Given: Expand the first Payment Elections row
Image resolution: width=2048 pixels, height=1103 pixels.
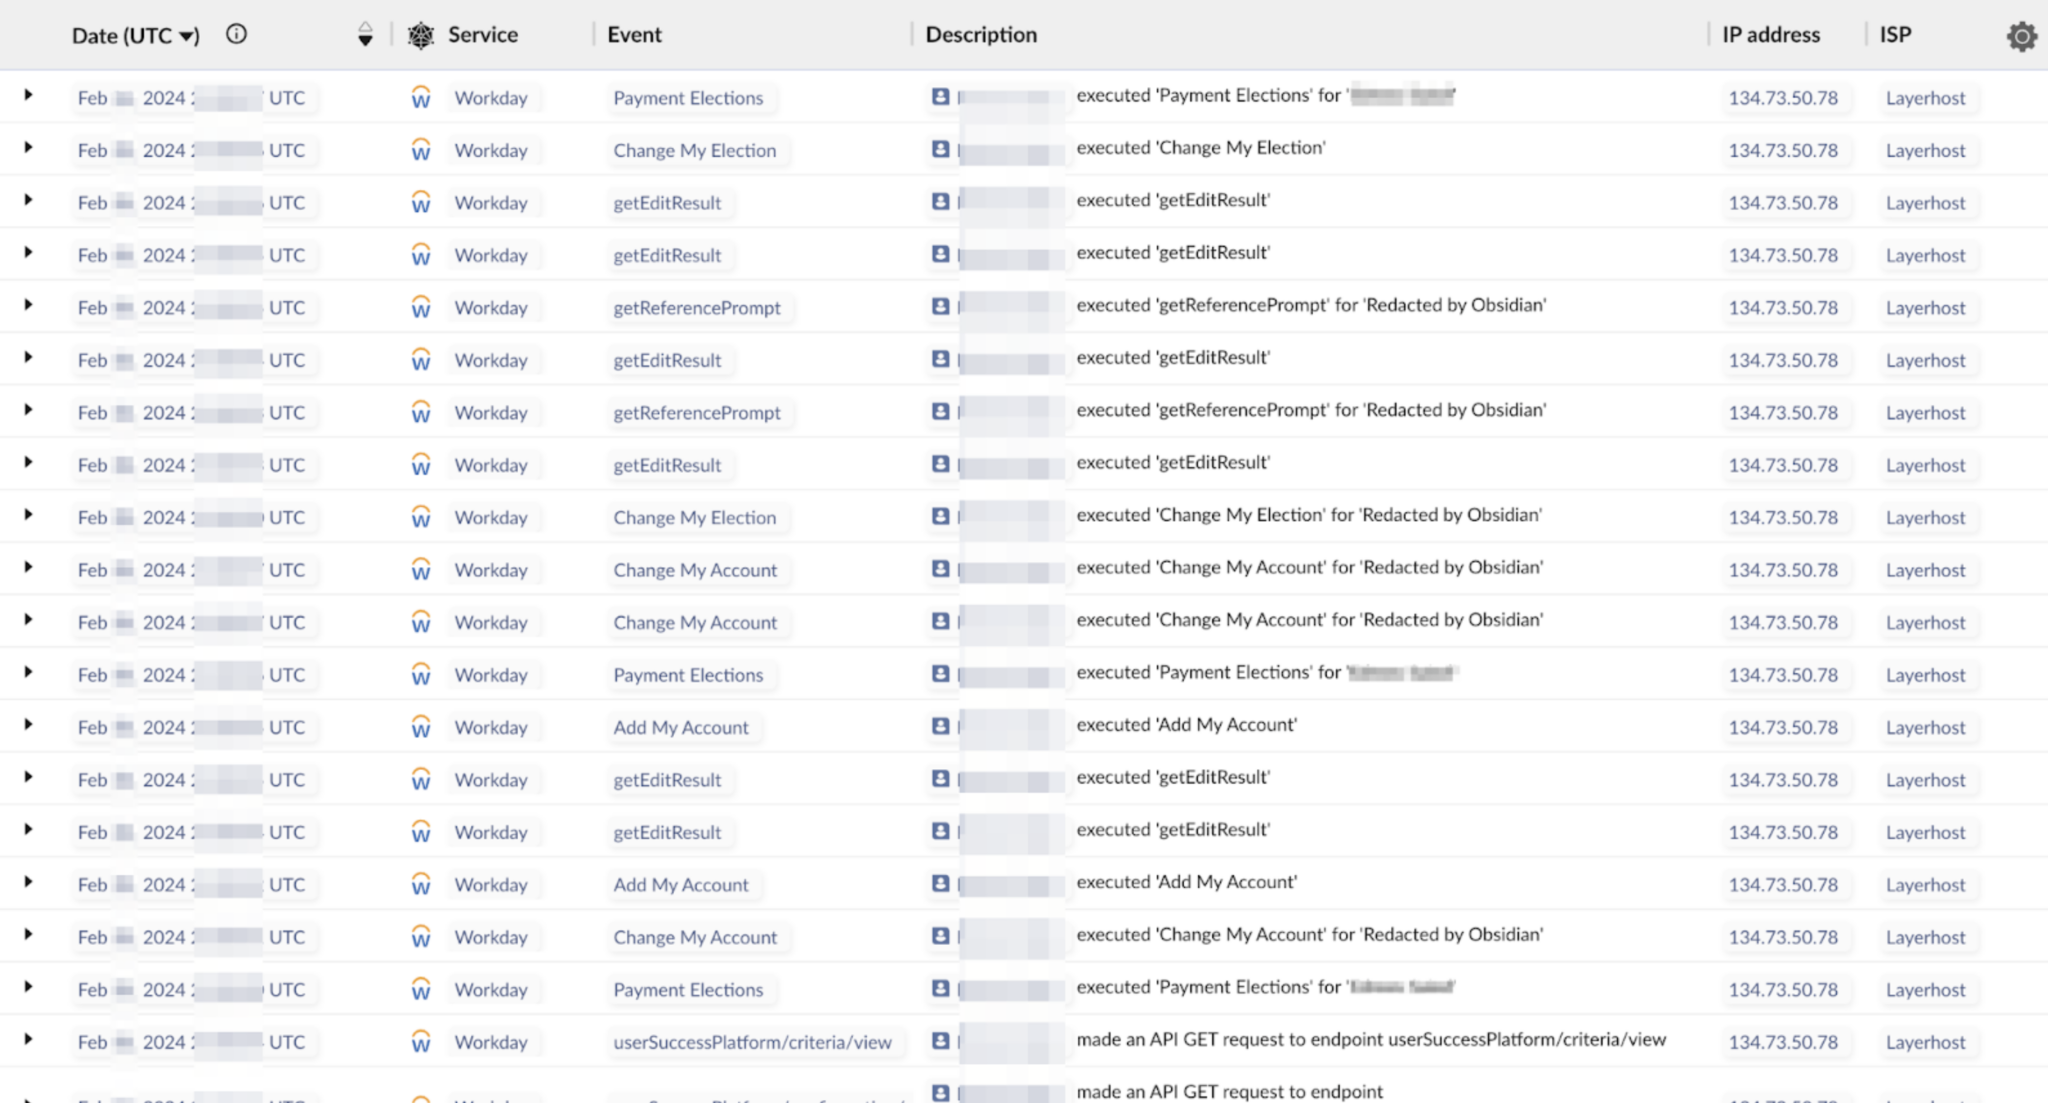Looking at the screenshot, I should pyautogui.click(x=28, y=95).
